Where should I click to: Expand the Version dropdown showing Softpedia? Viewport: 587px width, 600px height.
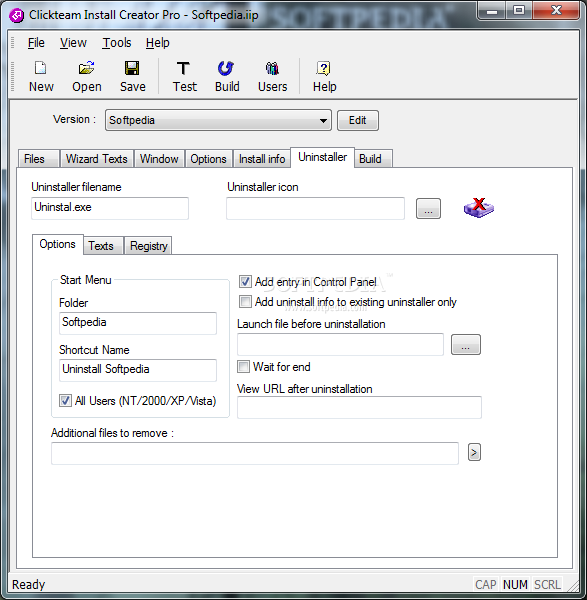pos(218,120)
